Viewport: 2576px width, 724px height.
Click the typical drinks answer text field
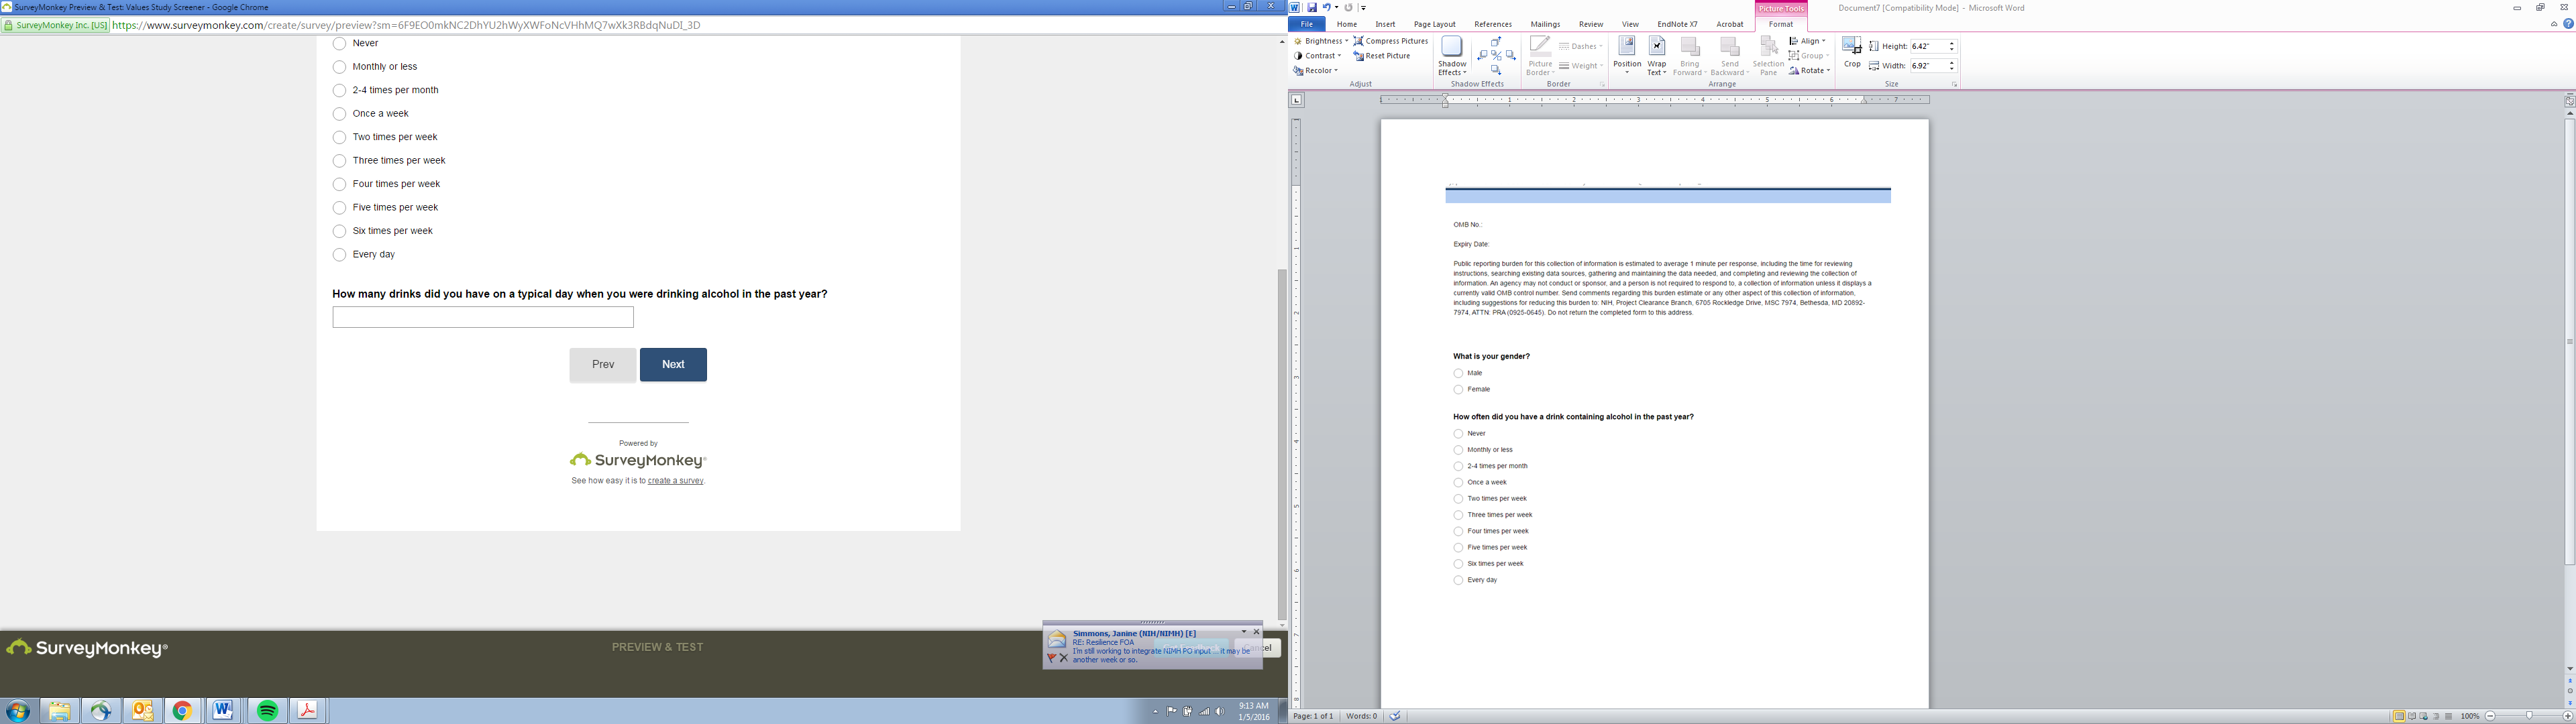pos(483,317)
